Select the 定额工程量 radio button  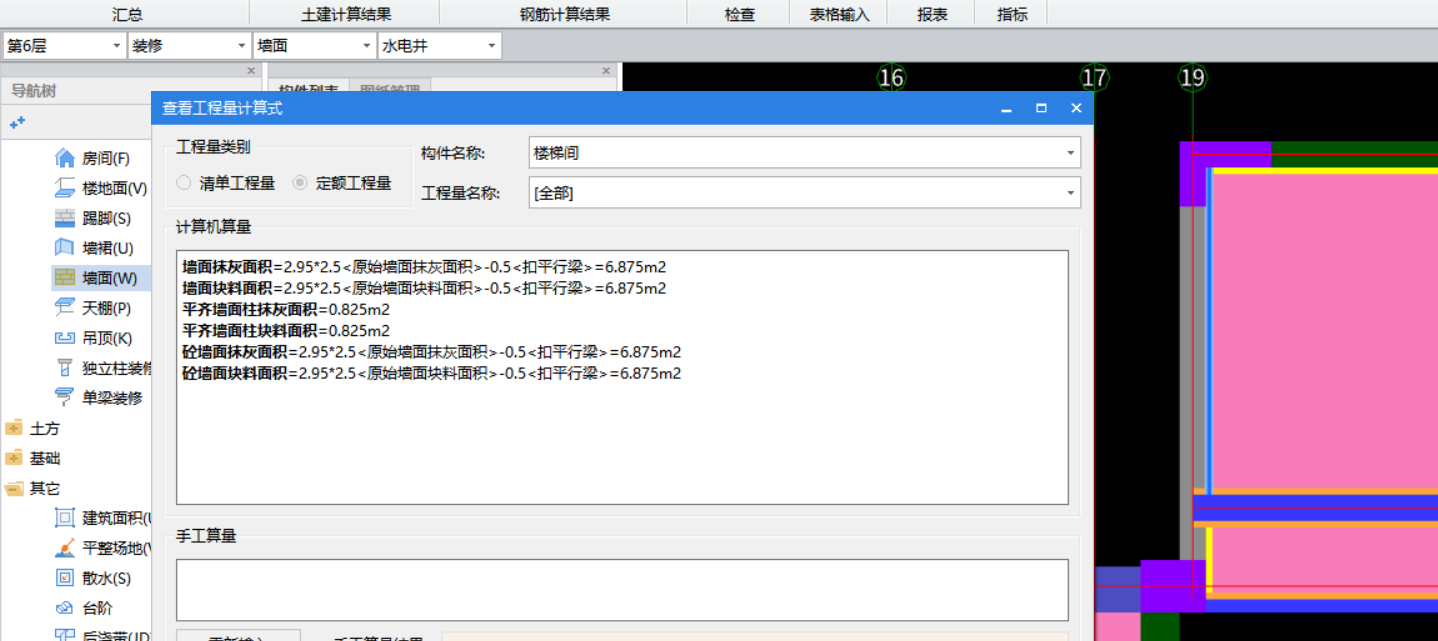click(301, 181)
